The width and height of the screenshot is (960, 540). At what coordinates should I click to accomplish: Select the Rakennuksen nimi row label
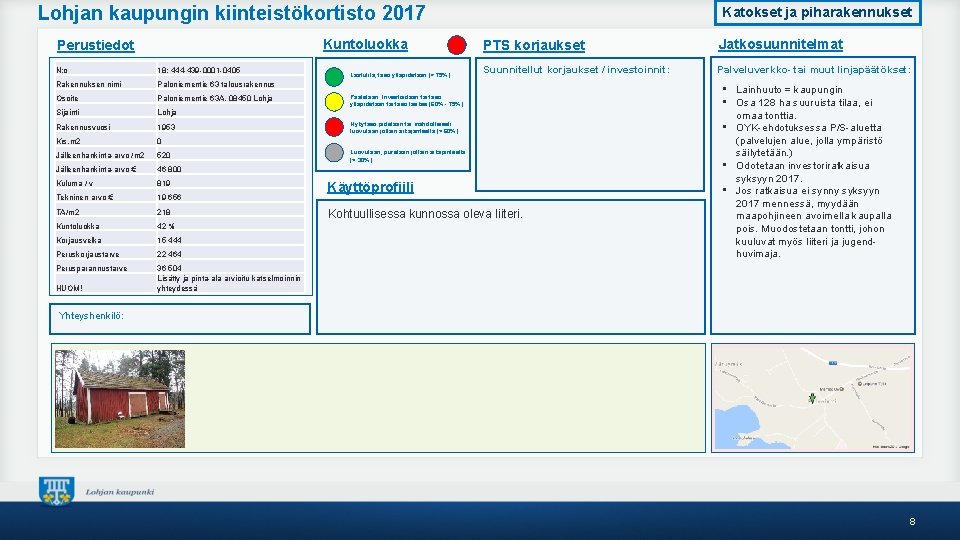click(89, 84)
